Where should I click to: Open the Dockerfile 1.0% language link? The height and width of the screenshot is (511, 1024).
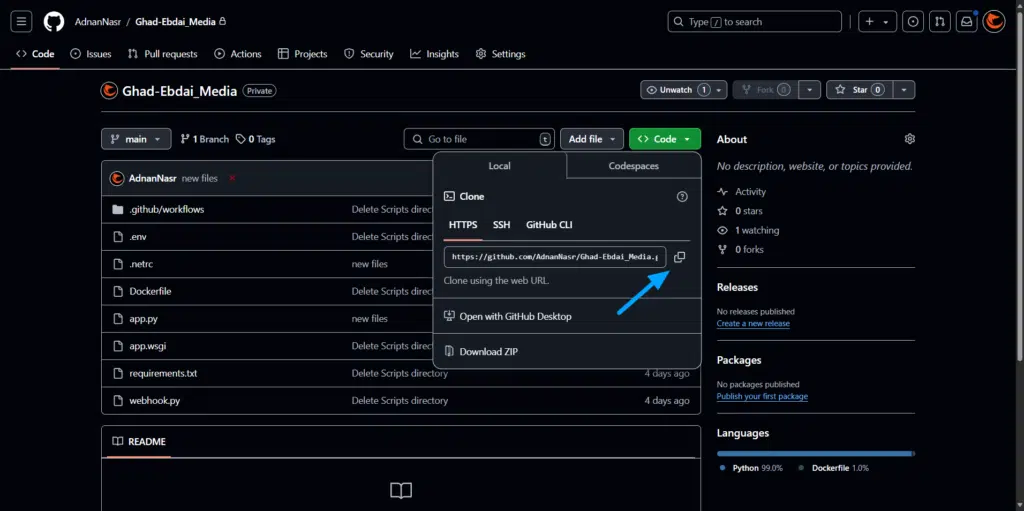coord(834,468)
